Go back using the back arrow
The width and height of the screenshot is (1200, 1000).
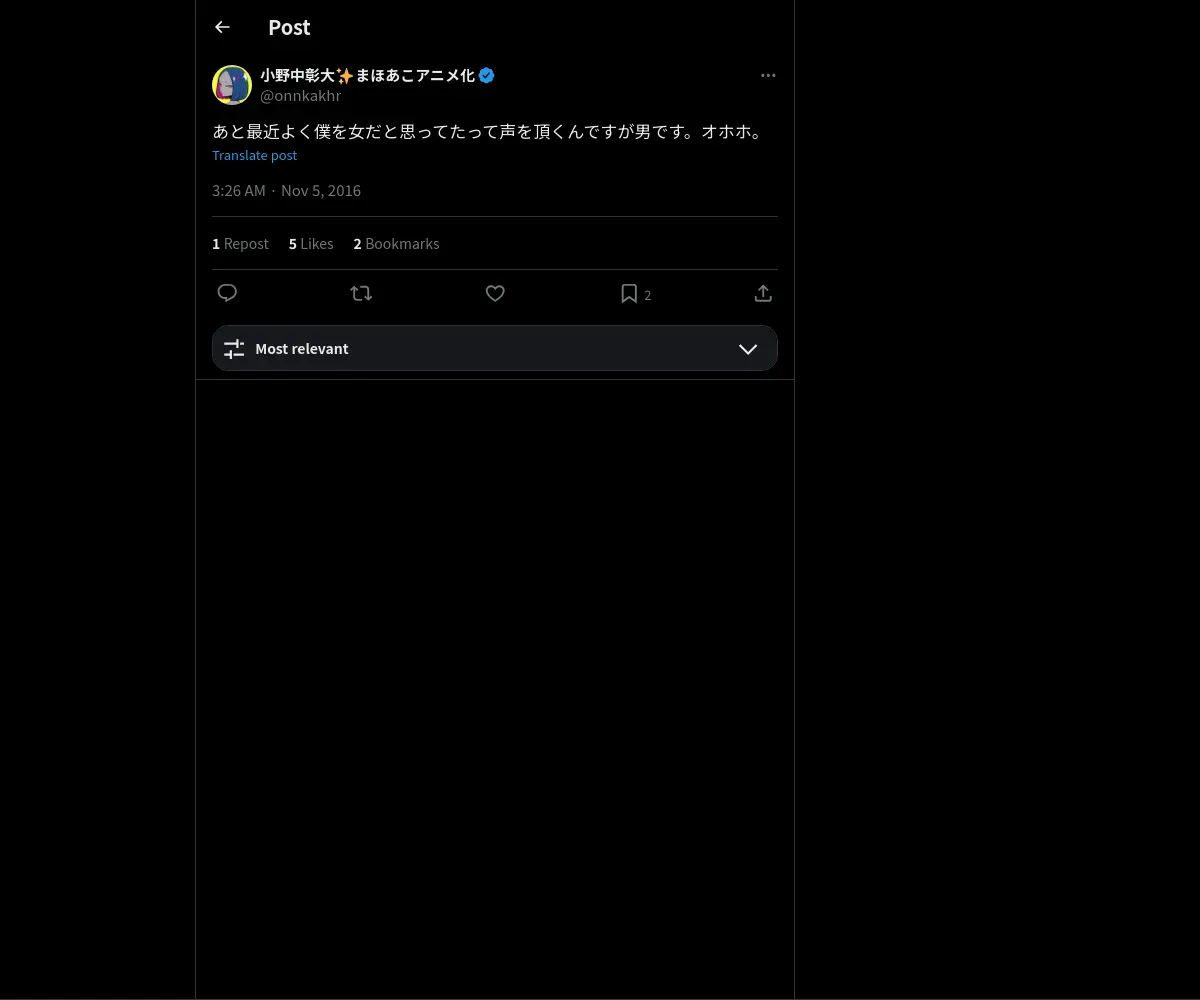[222, 28]
